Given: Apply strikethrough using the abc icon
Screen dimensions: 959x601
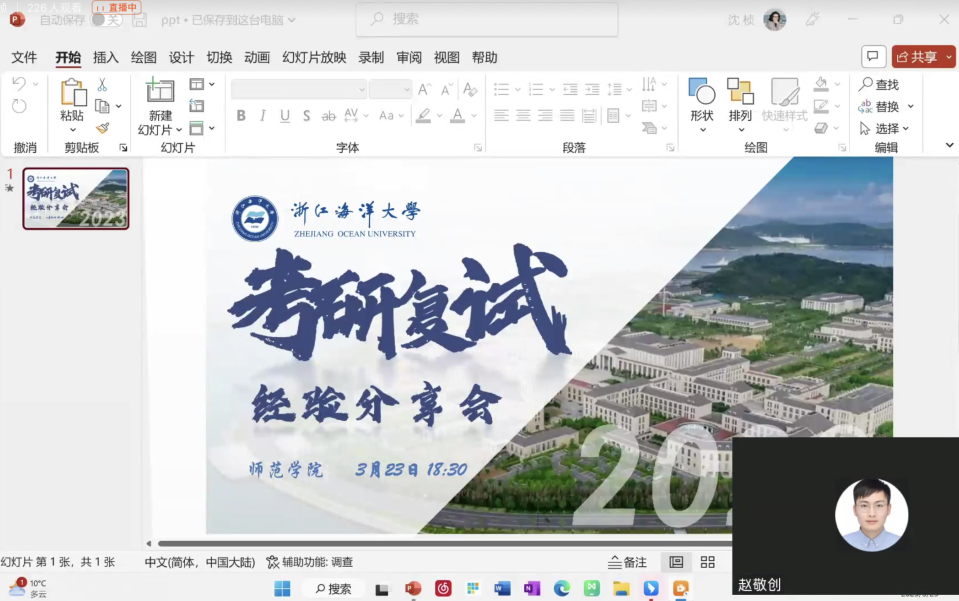Looking at the screenshot, I should click(327, 116).
